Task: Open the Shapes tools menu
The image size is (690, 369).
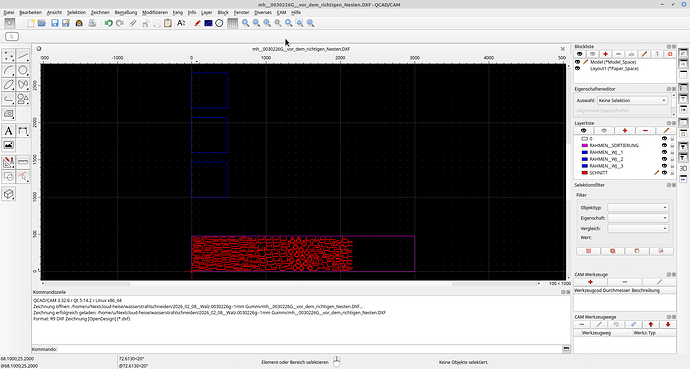Action: pyautogui.click(x=23, y=99)
